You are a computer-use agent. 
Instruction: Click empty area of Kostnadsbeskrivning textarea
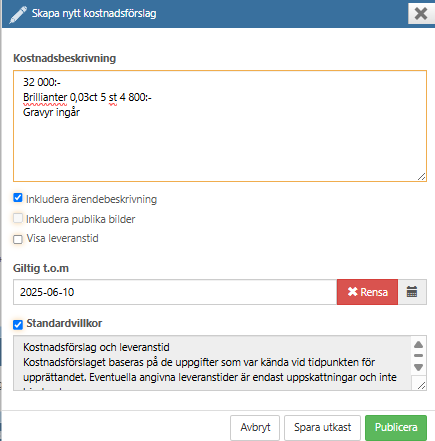click(220, 147)
